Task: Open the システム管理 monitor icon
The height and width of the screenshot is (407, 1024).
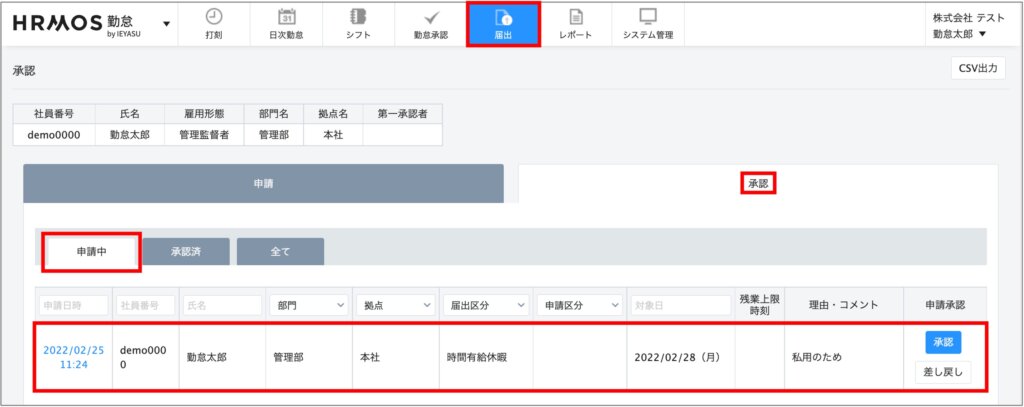Action: point(648,17)
